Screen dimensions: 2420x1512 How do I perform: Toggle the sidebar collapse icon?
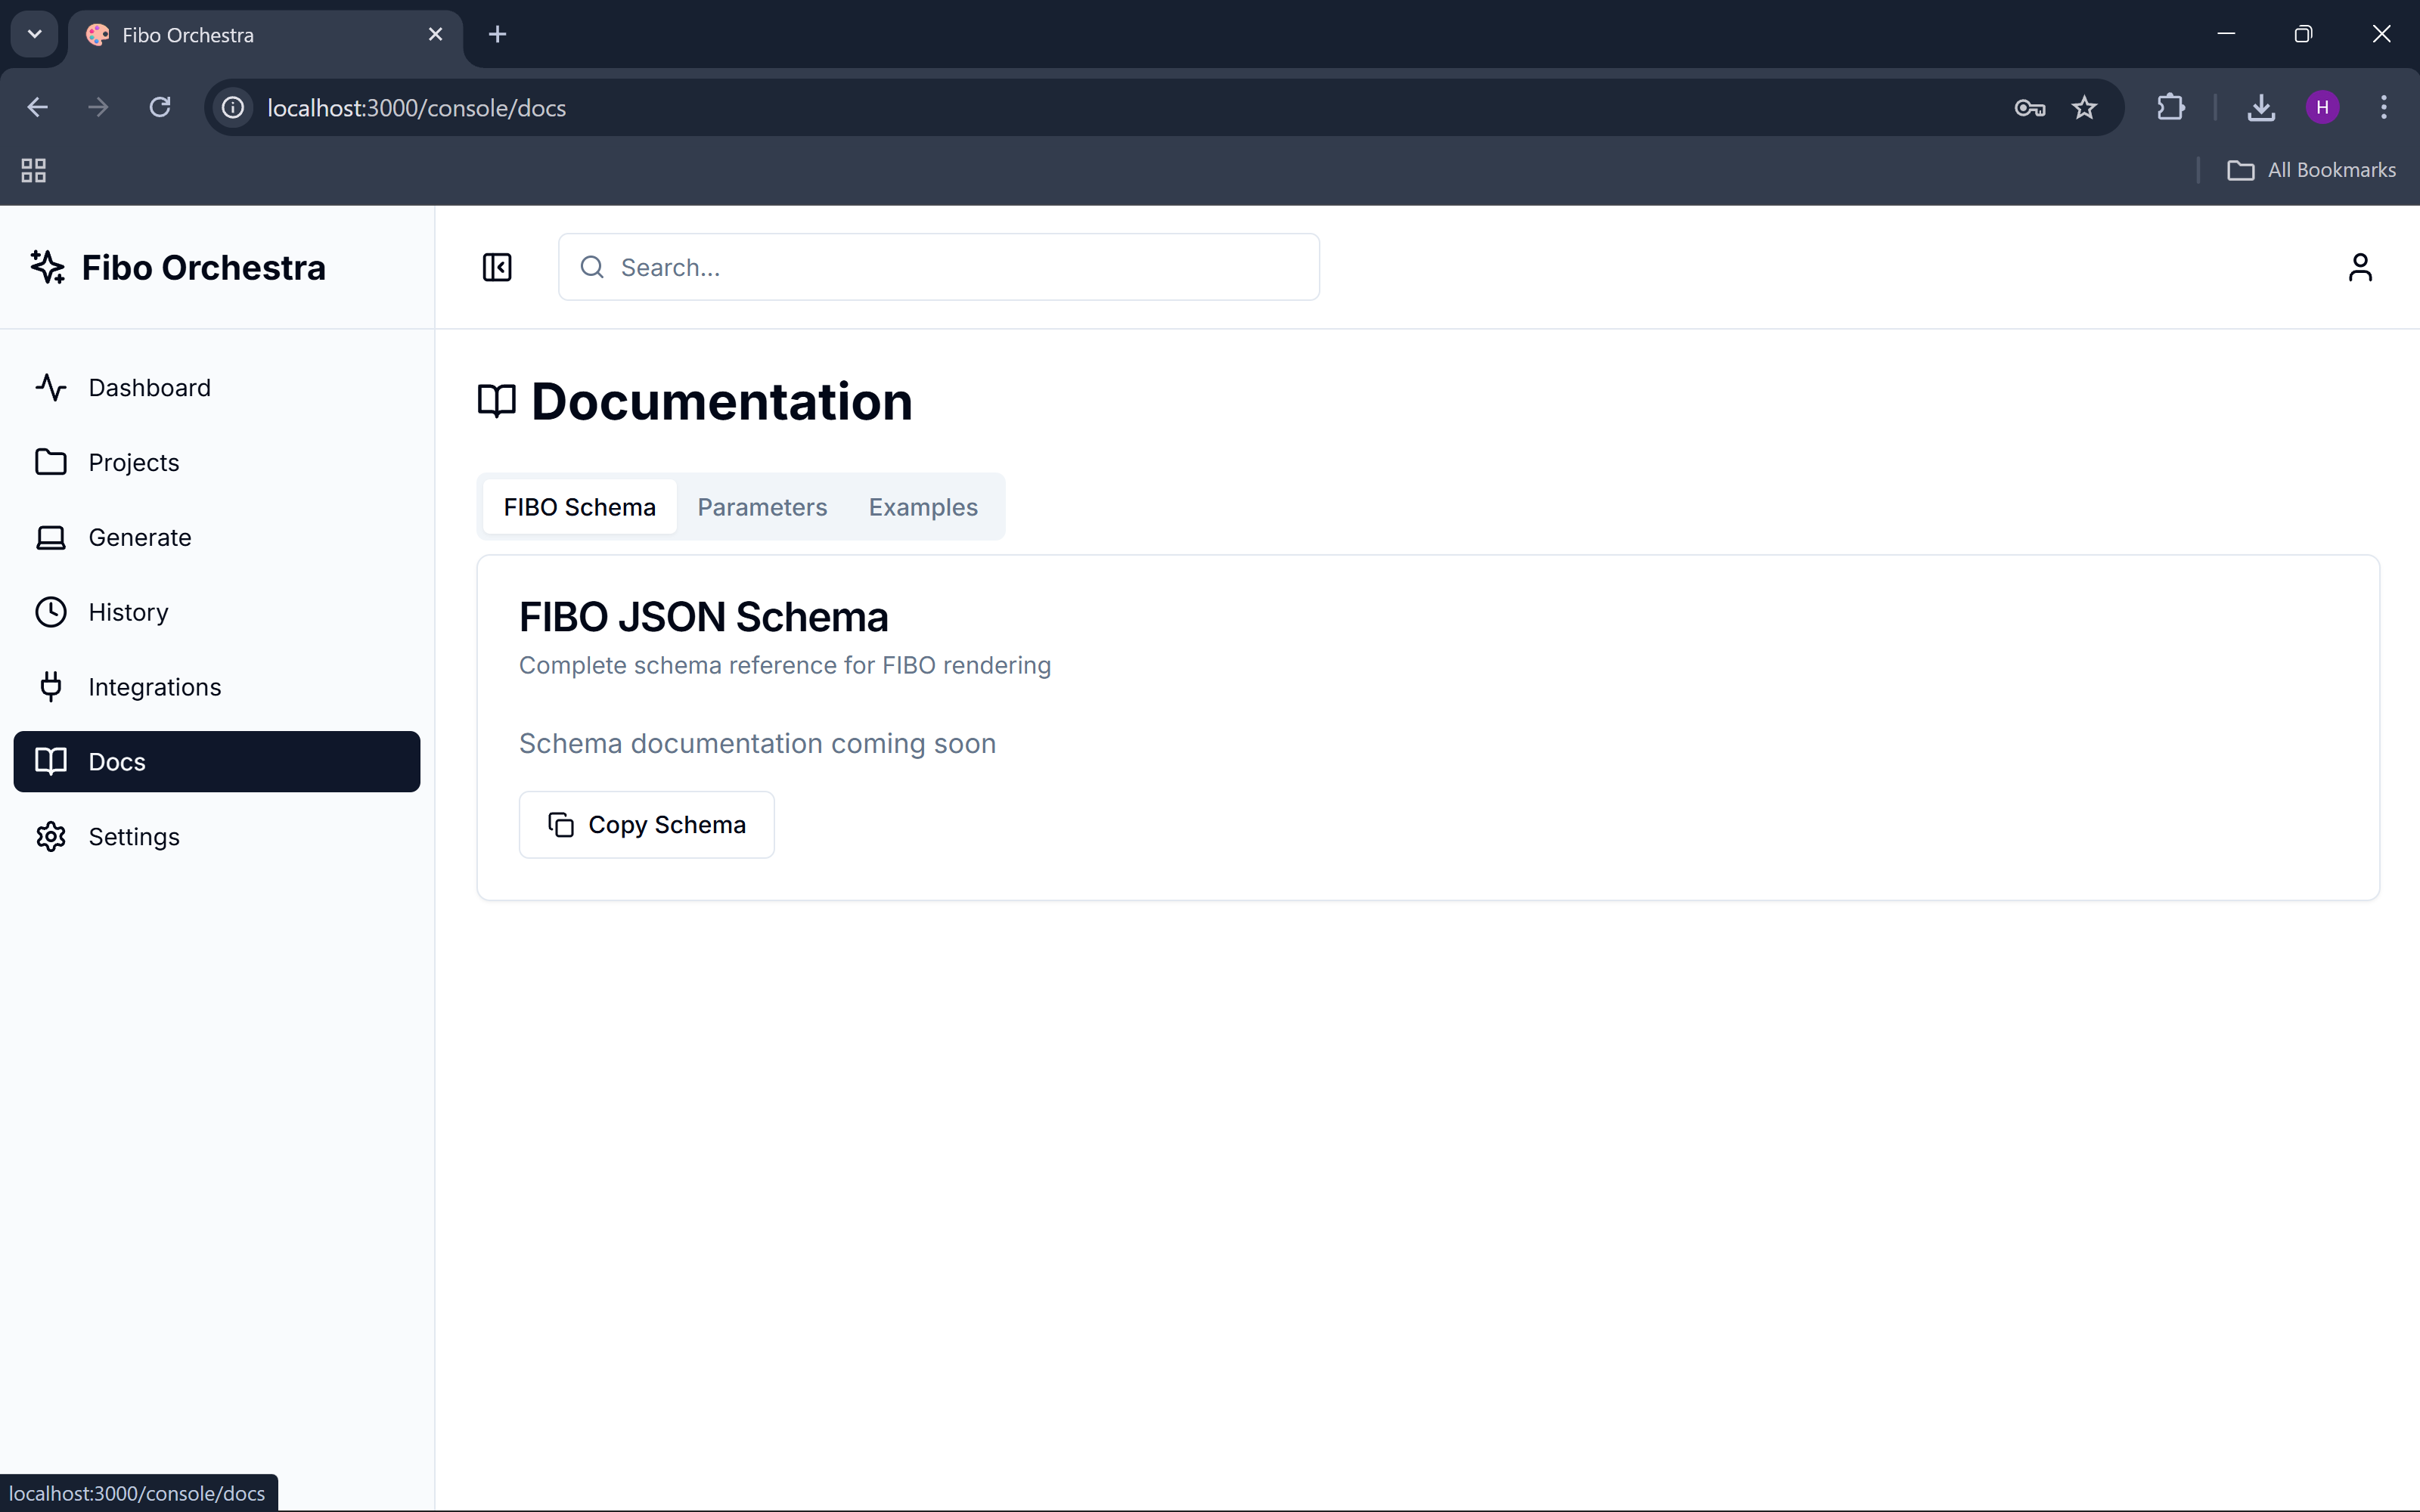pos(497,267)
